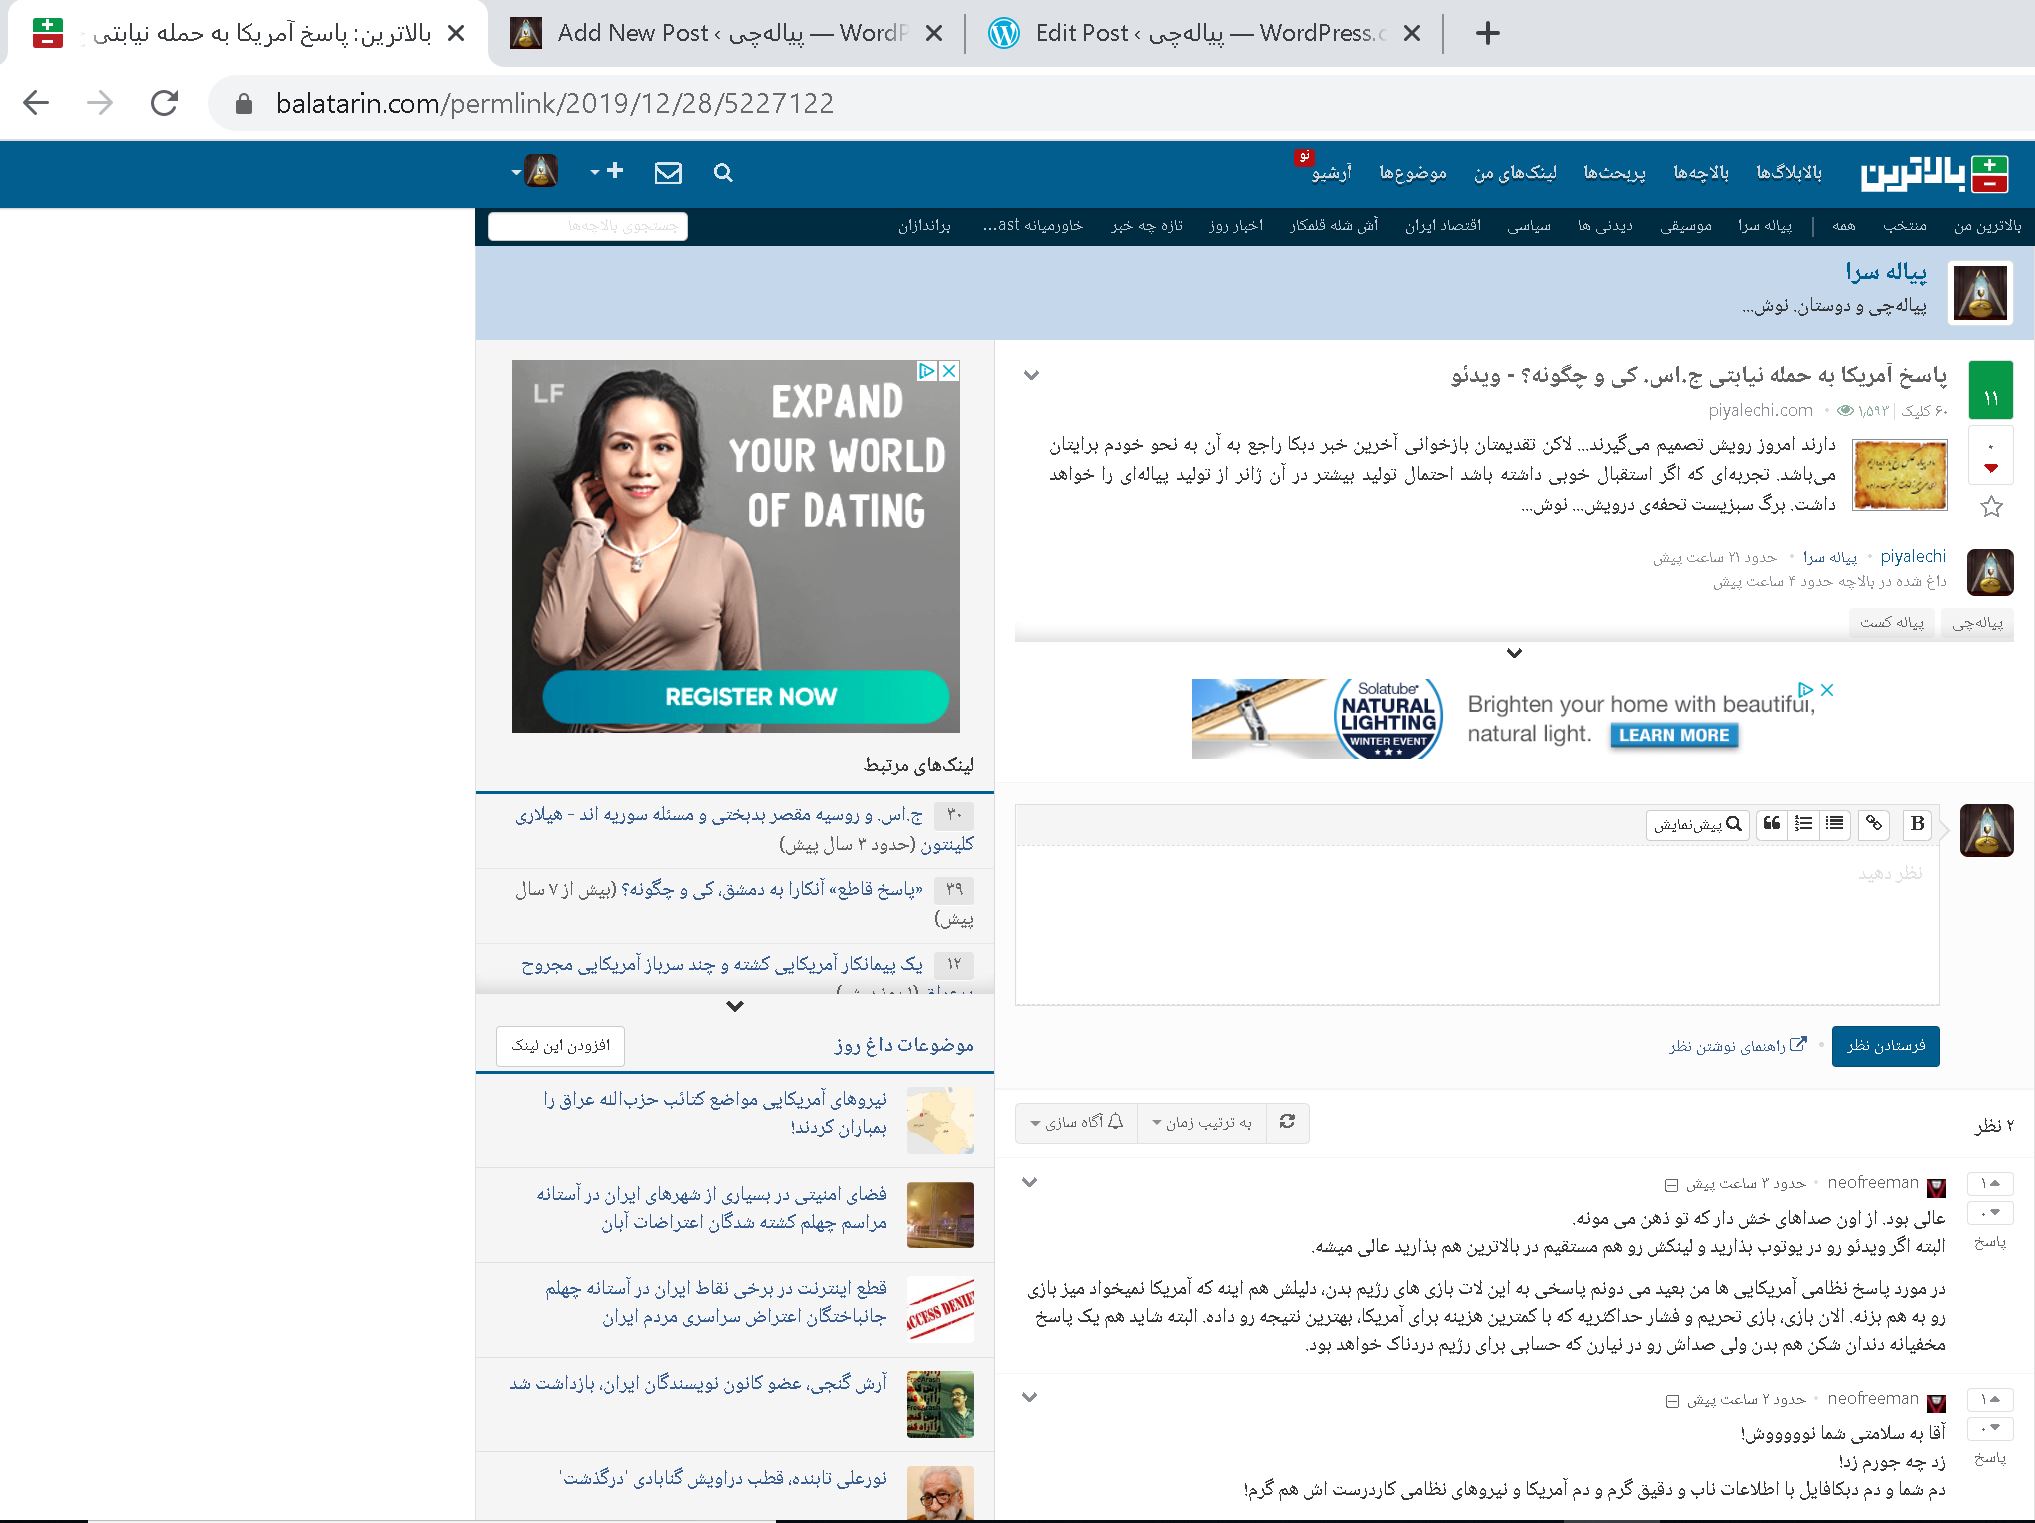Click the Bold formatting button in comment editor

[1917, 824]
